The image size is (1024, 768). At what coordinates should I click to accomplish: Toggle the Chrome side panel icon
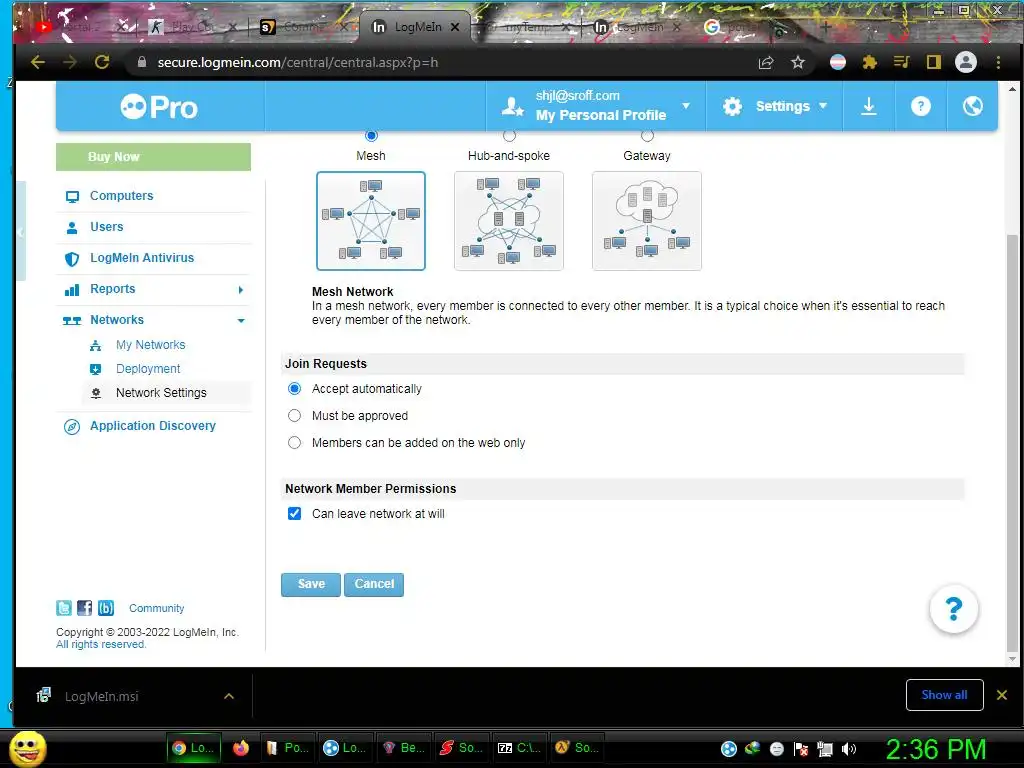pyautogui.click(x=934, y=62)
